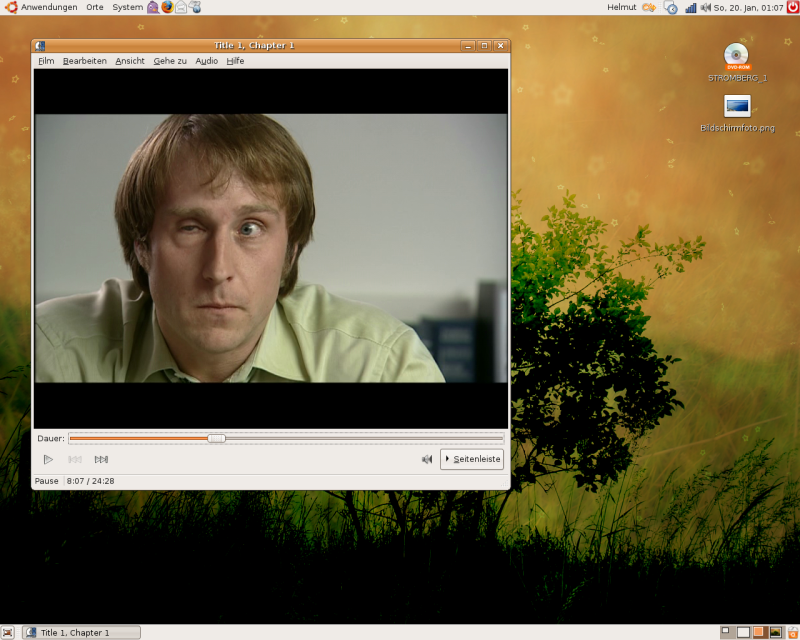Screen dimensions: 800x640
Task: Launch Firefox from the top panel
Action: coord(167,7)
